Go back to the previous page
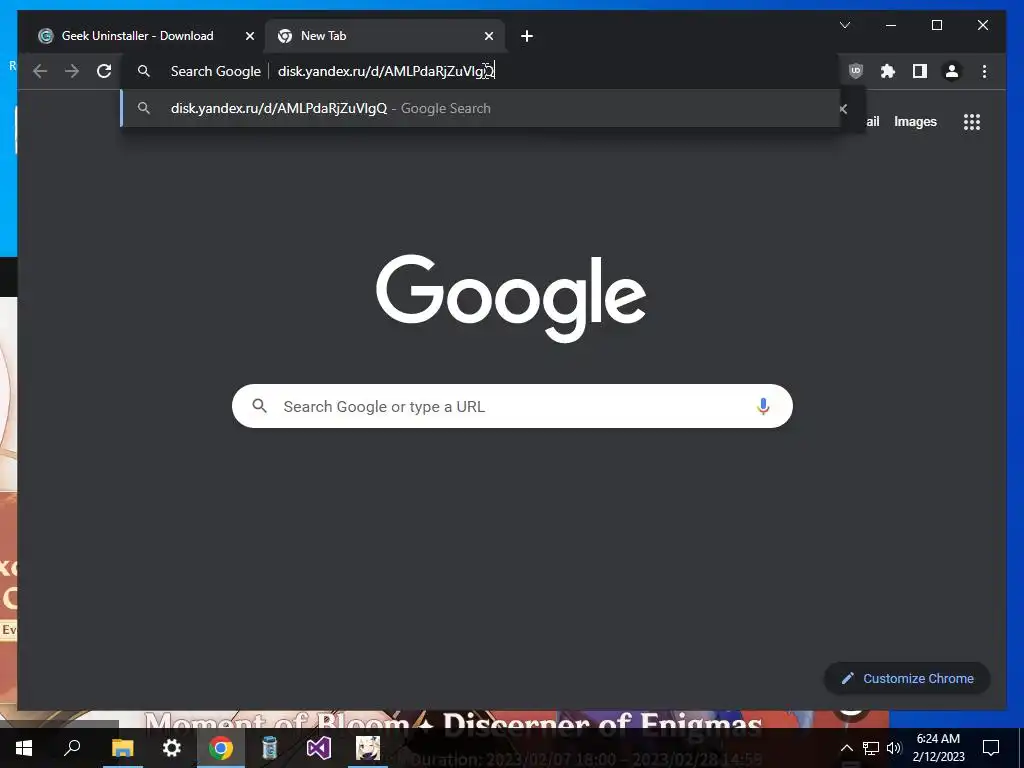 (x=40, y=71)
